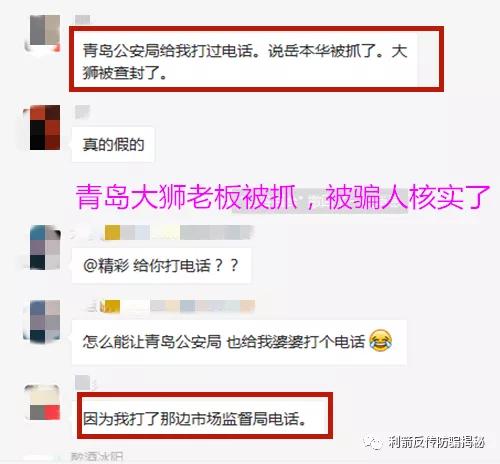Select the 青岛公安局给我打过电话 message bubble
500x464 pixels.
[245, 62]
